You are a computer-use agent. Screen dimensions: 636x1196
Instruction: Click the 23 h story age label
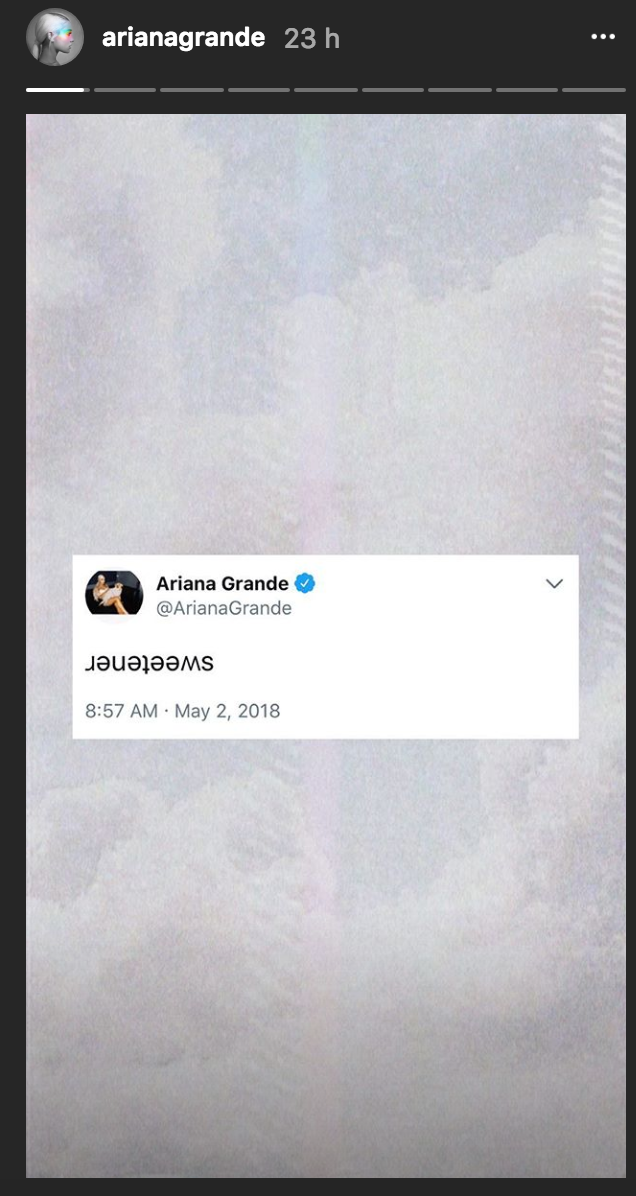312,38
